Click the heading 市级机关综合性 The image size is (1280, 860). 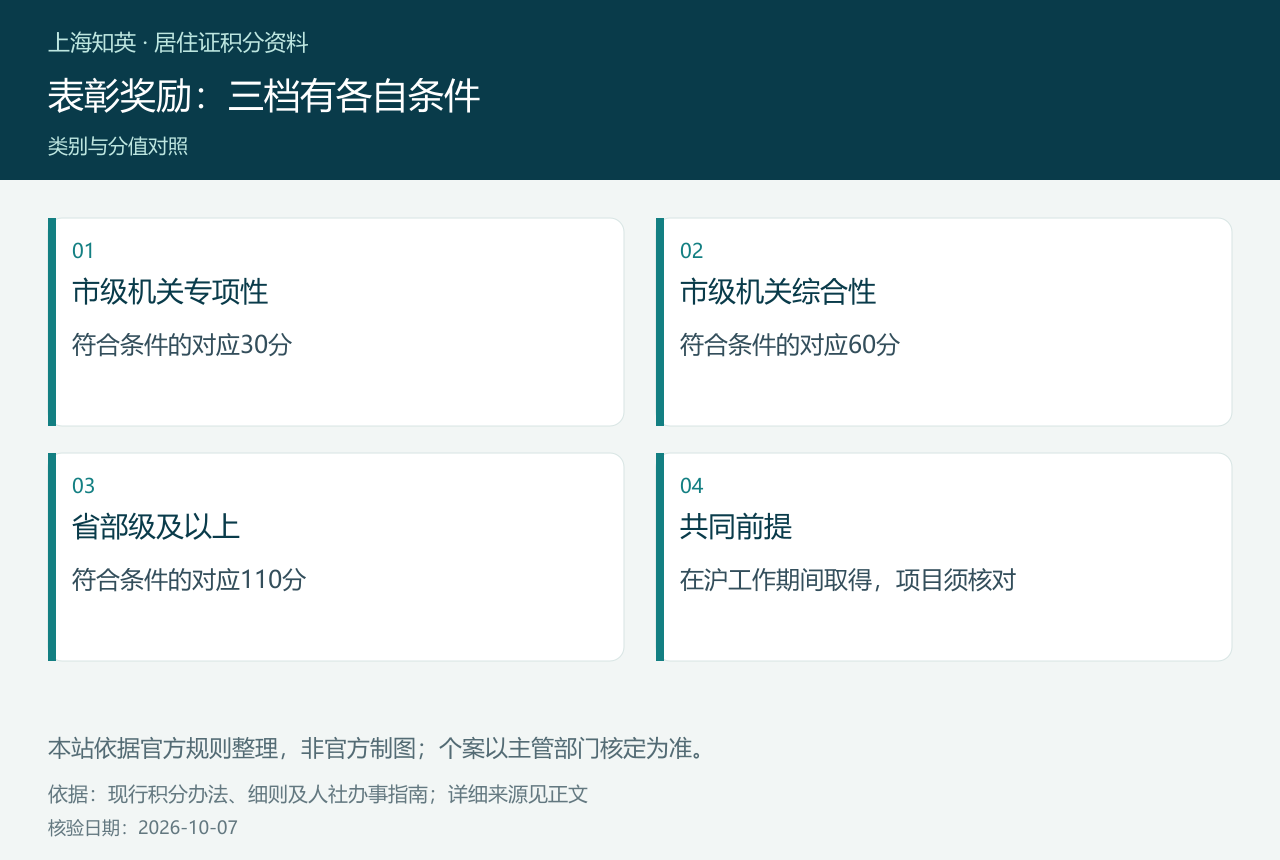pyautogui.click(x=778, y=292)
